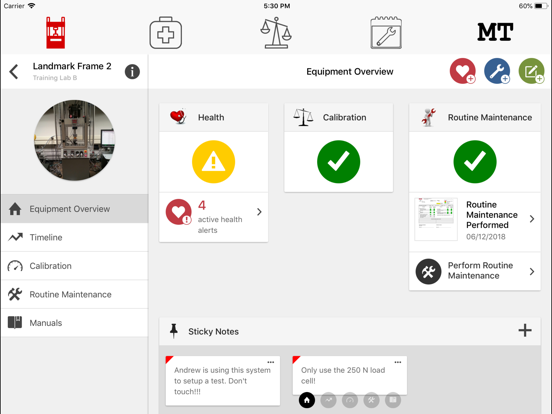
Task: Click the Training Lab B subtitle
Action: point(55,77)
